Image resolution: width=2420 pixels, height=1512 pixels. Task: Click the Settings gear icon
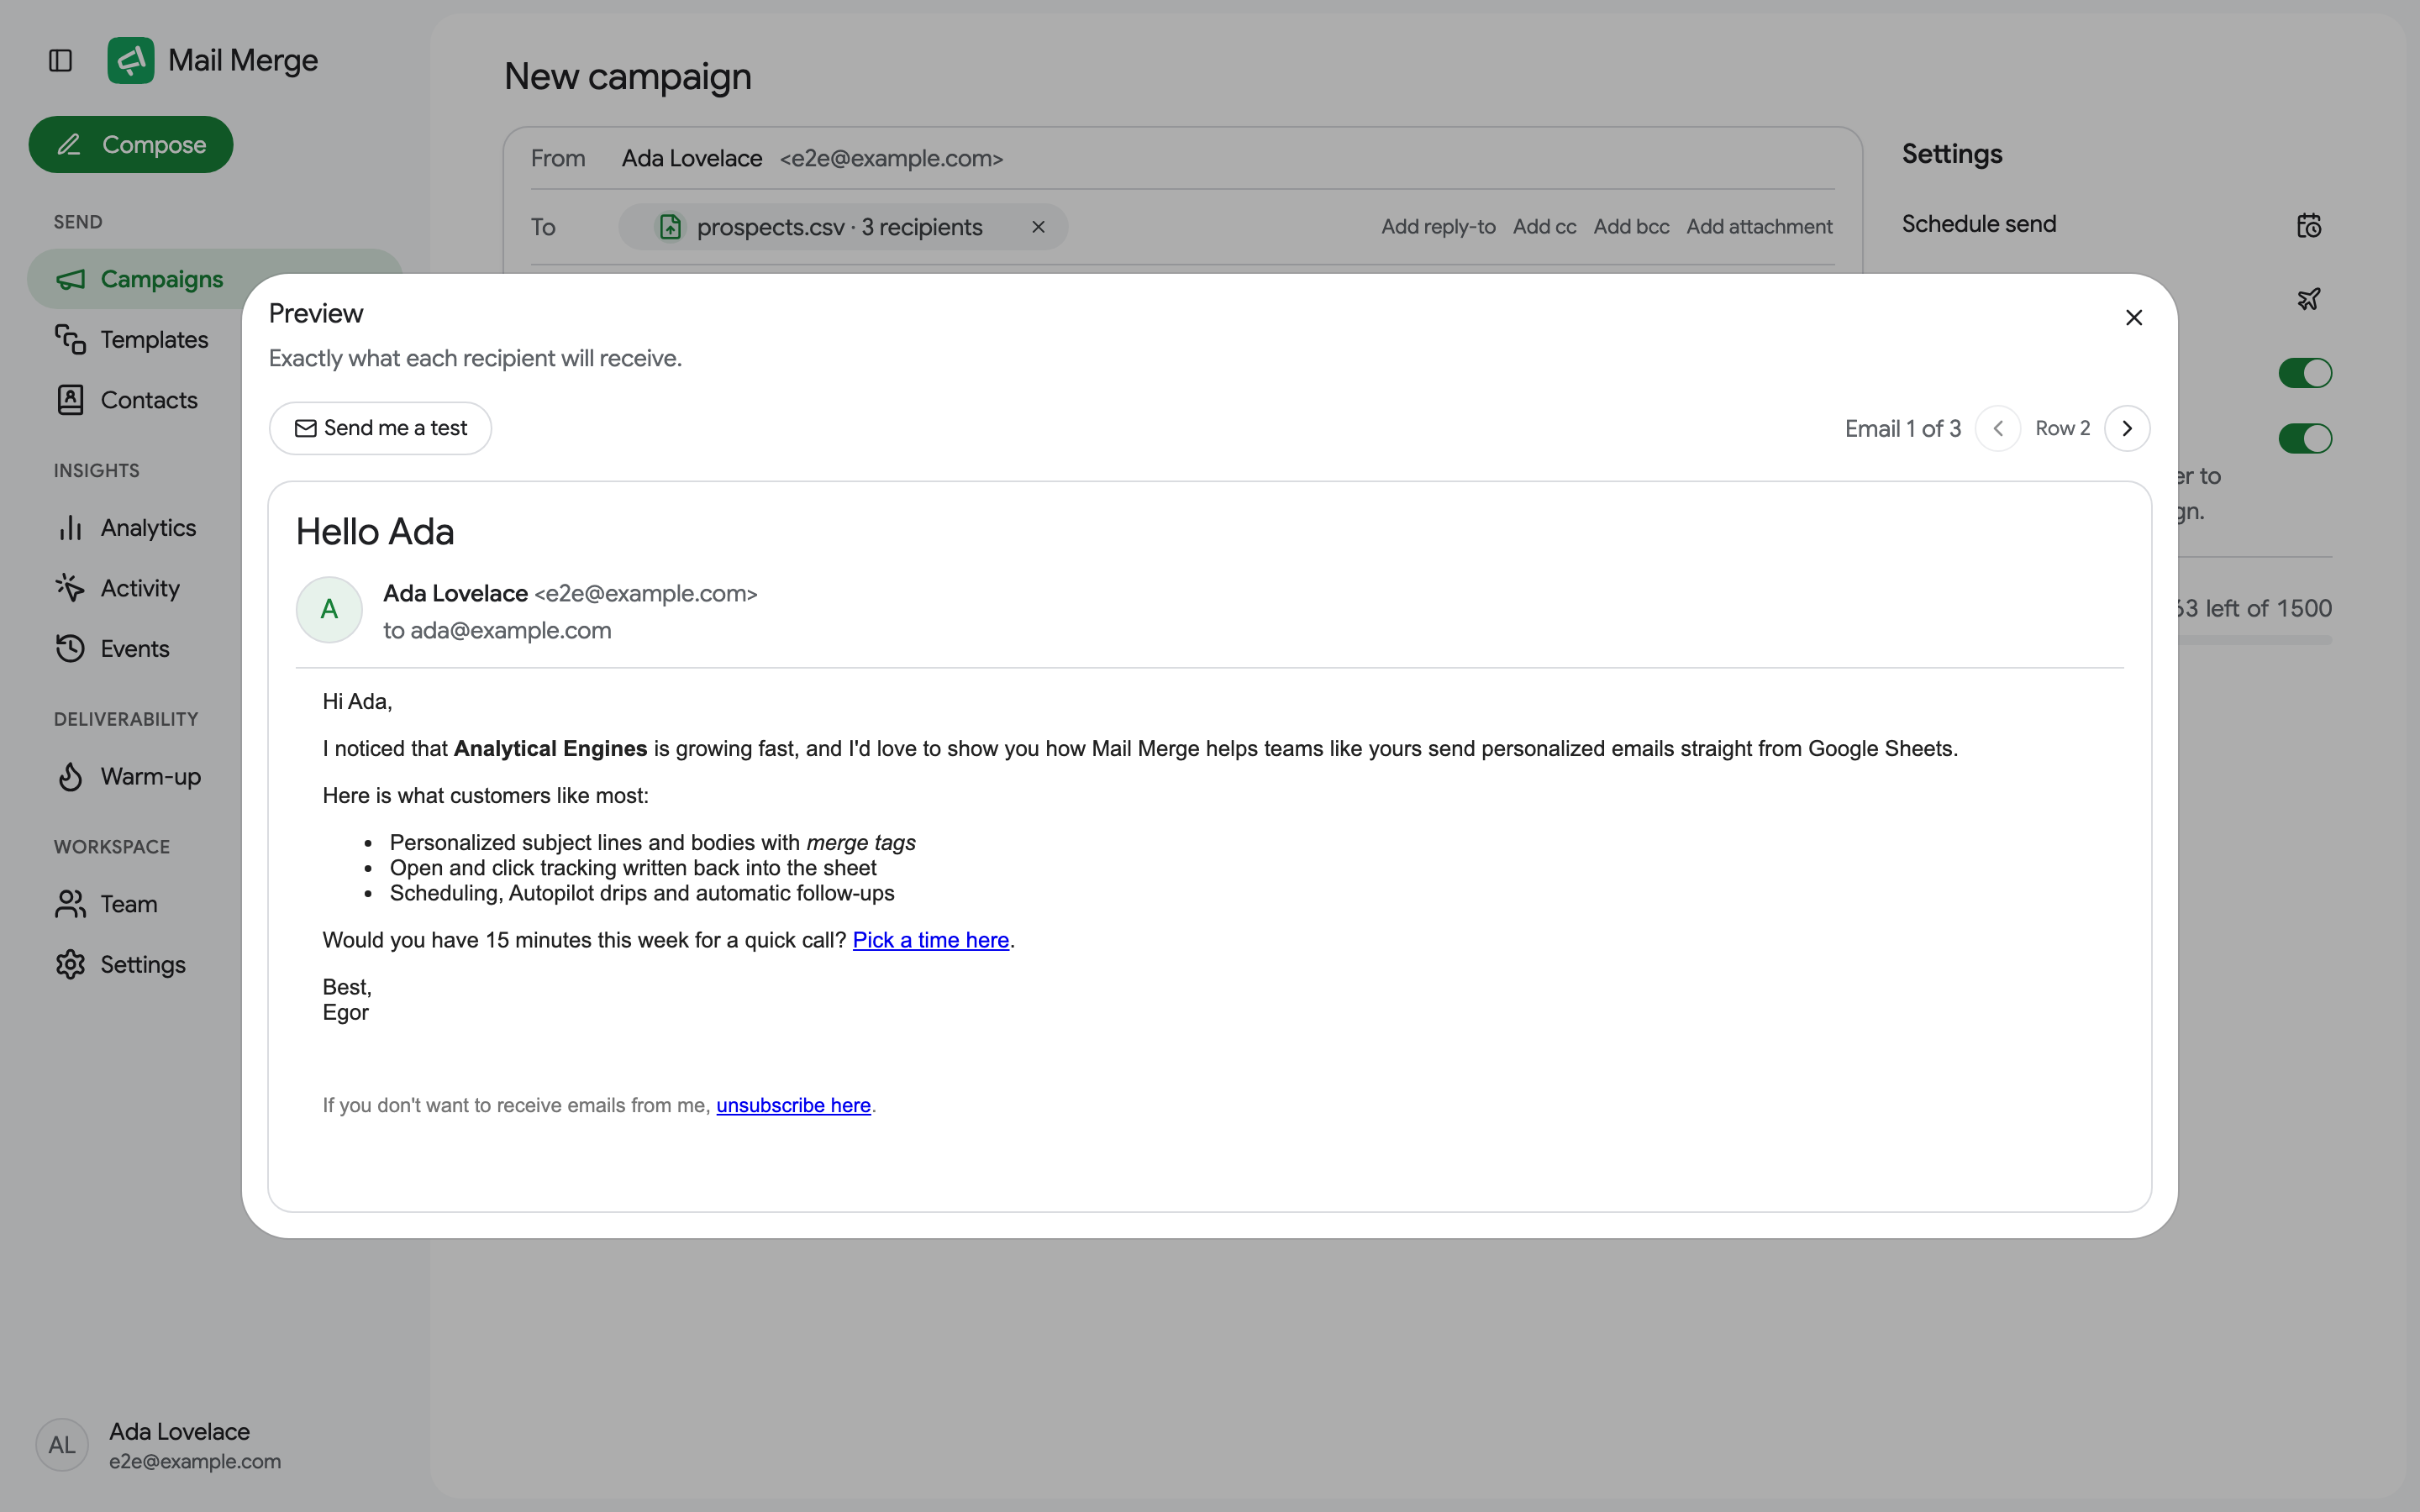(70, 965)
